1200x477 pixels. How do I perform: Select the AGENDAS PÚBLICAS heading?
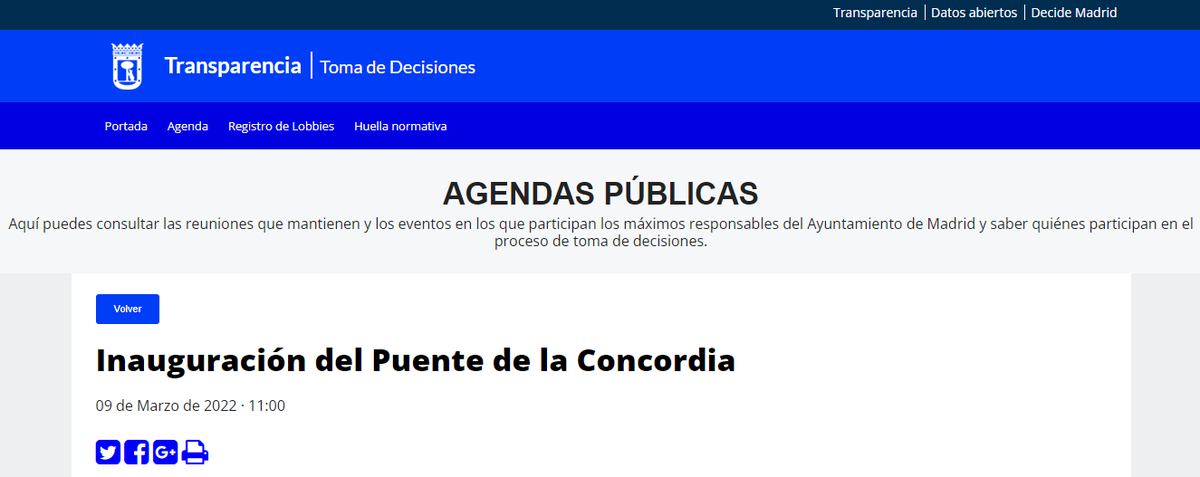pos(600,193)
